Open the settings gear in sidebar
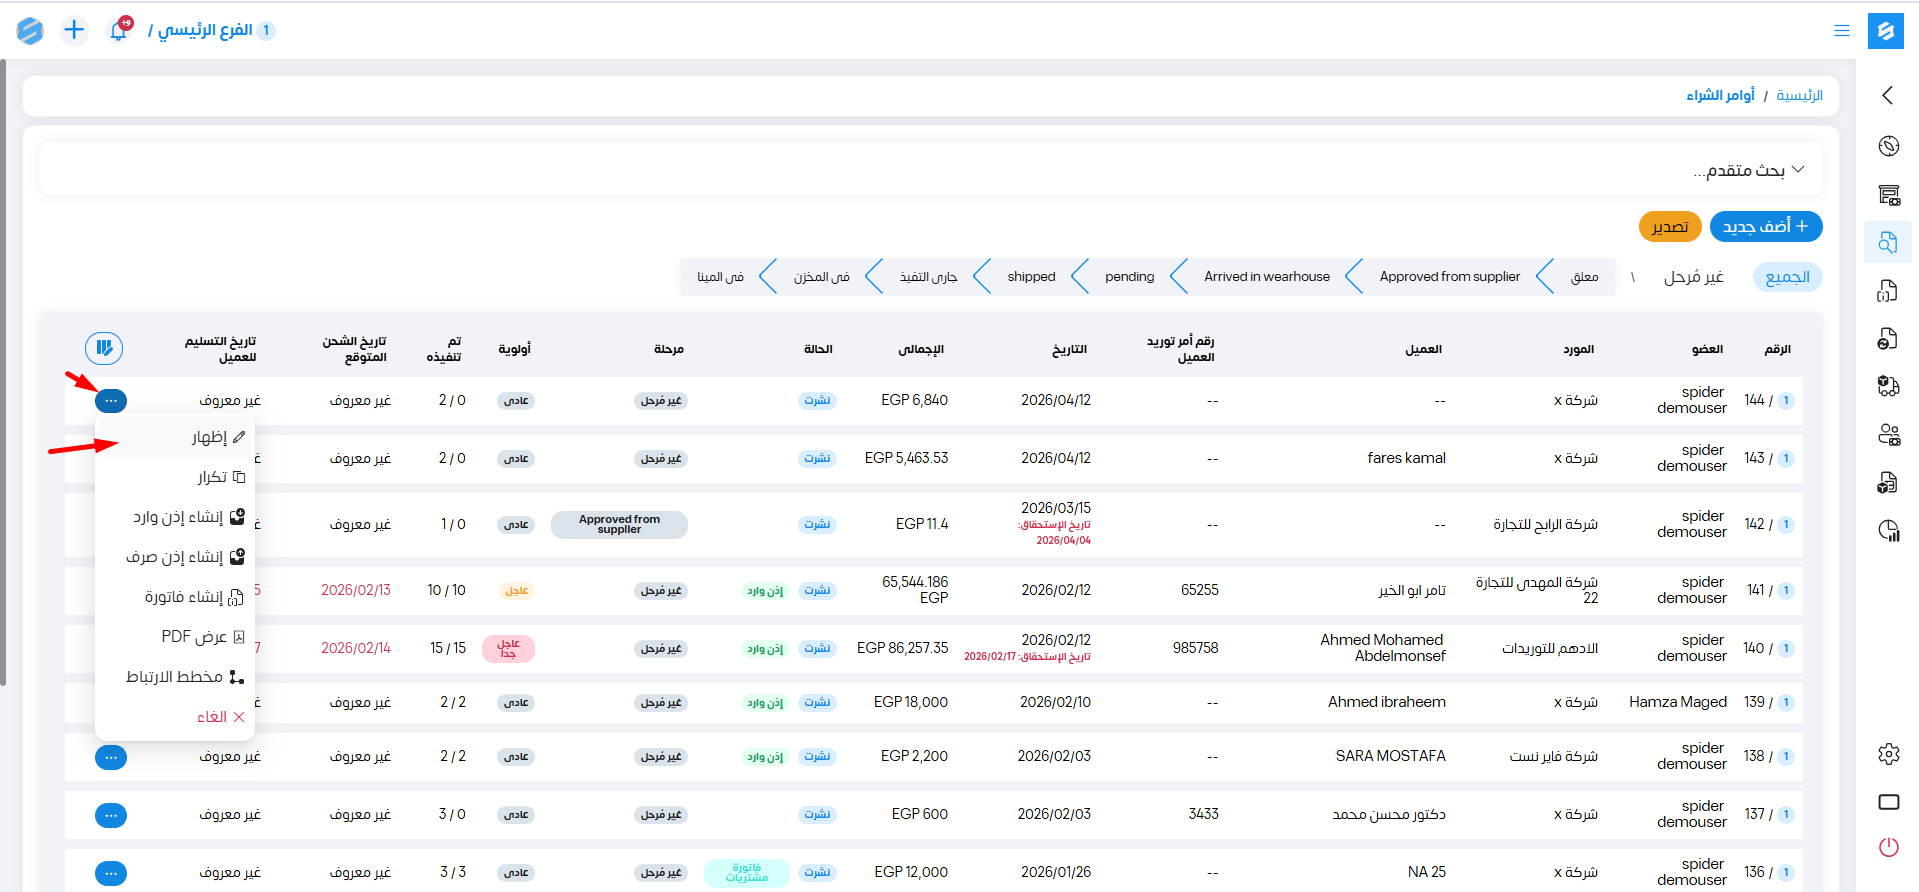 pyautogui.click(x=1888, y=754)
